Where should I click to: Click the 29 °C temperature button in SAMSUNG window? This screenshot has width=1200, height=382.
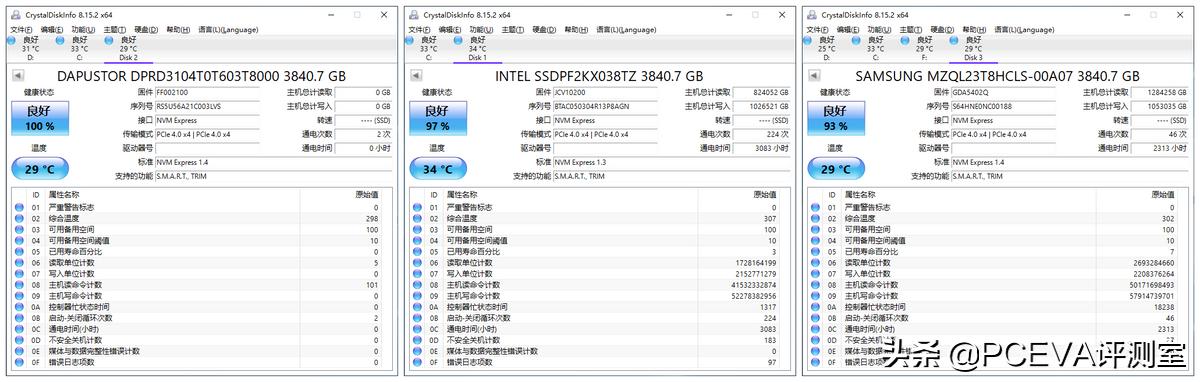(x=836, y=169)
